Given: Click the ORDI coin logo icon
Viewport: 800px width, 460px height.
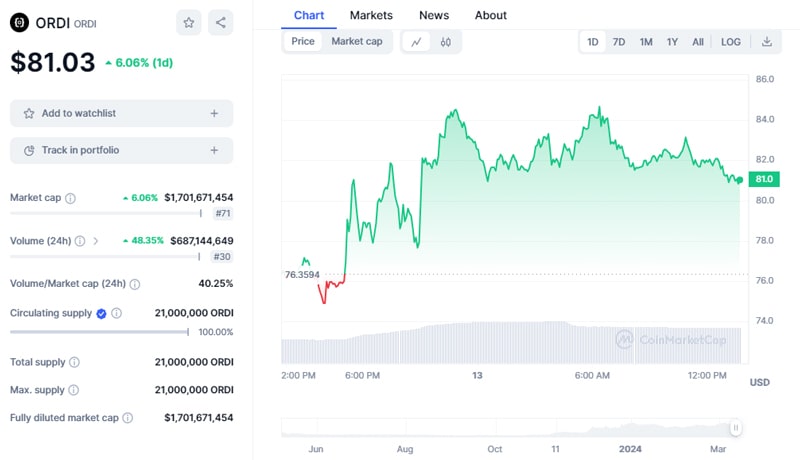Looking at the screenshot, I should pos(19,22).
